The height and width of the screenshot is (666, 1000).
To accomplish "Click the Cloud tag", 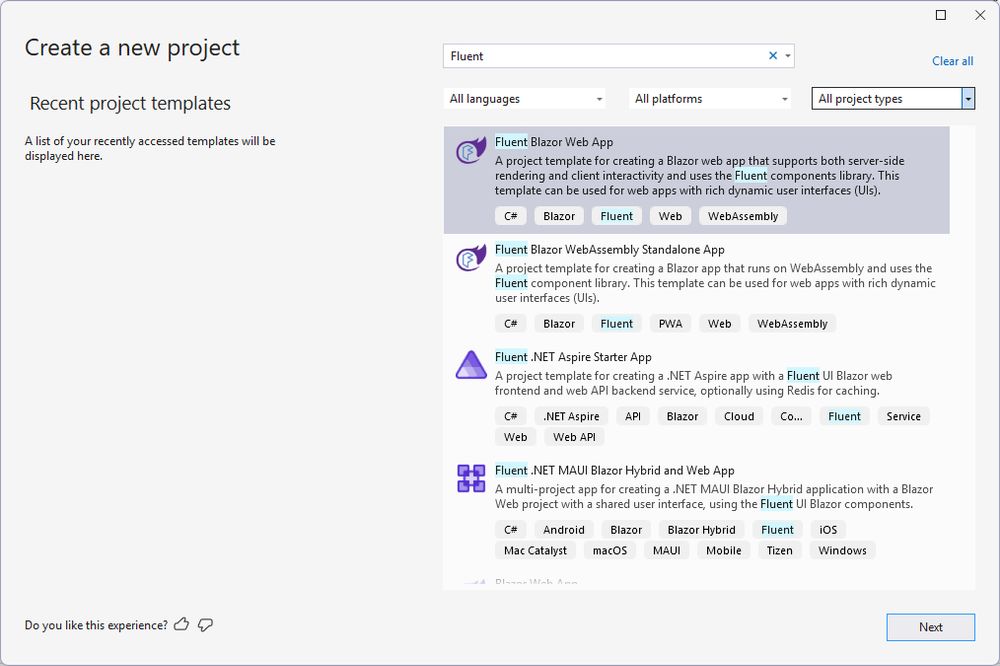I will pos(739,417).
